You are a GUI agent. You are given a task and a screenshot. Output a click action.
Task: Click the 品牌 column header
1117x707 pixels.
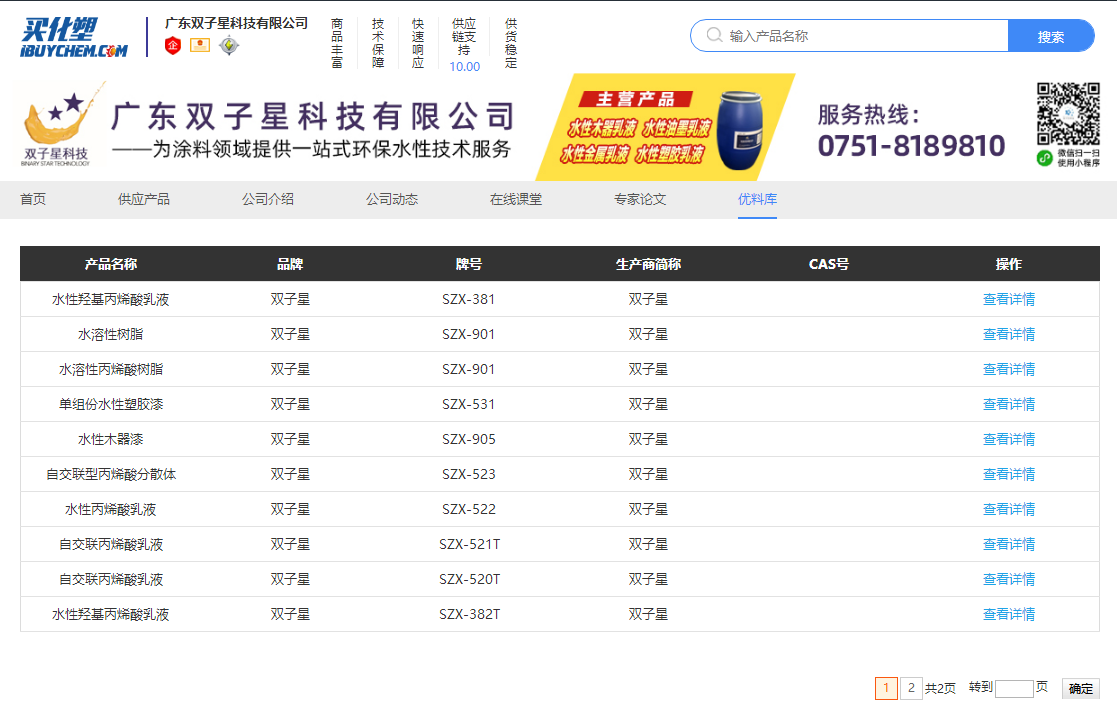[290, 264]
